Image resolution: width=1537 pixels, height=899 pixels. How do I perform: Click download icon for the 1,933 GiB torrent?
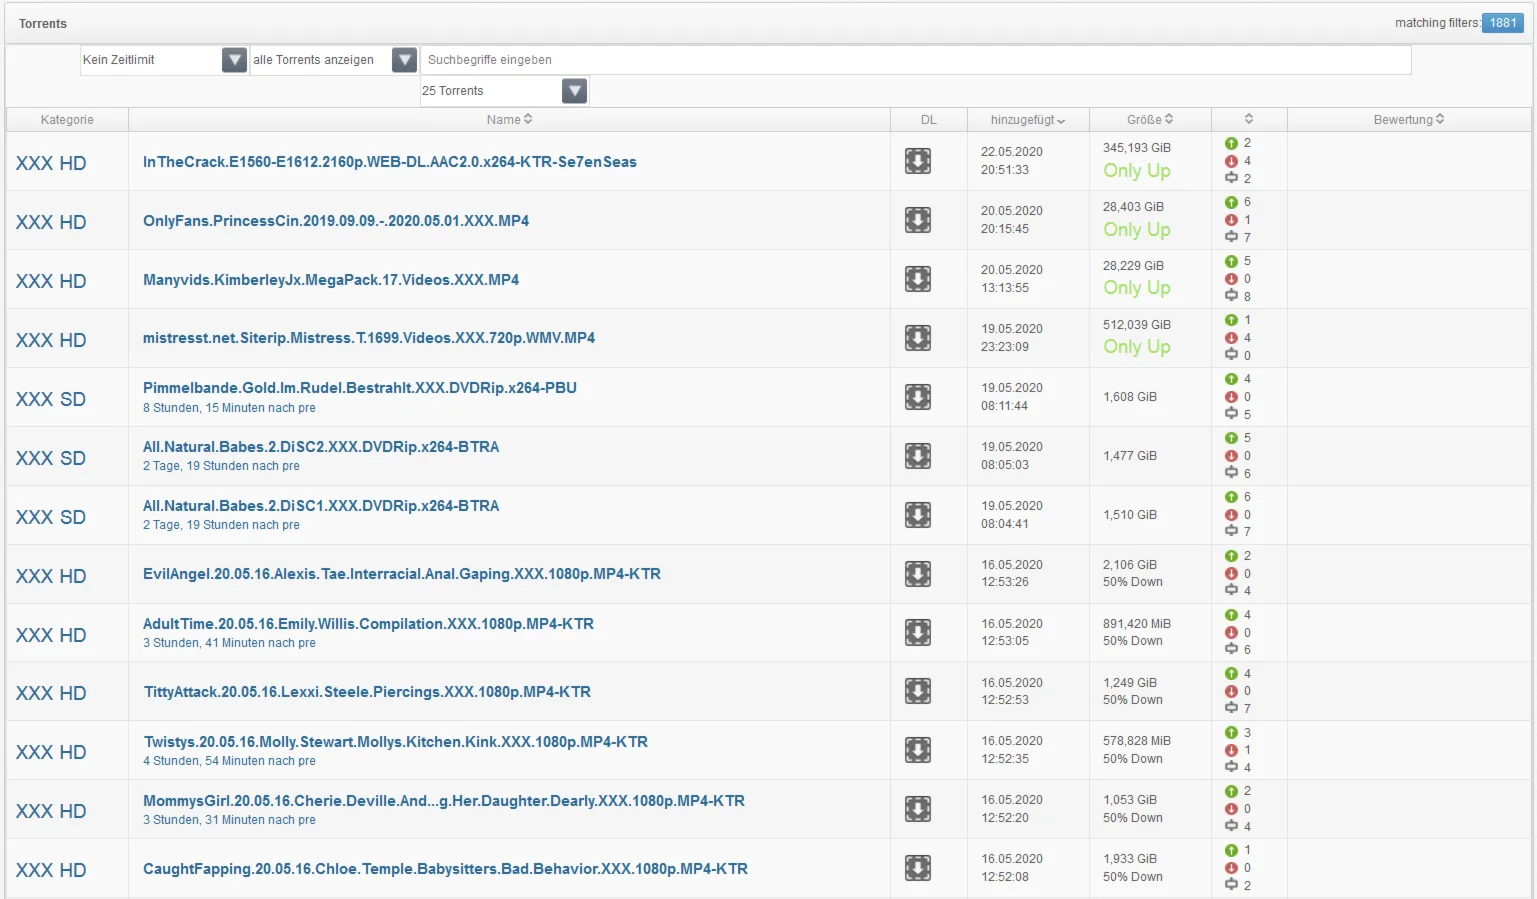click(x=917, y=868)
